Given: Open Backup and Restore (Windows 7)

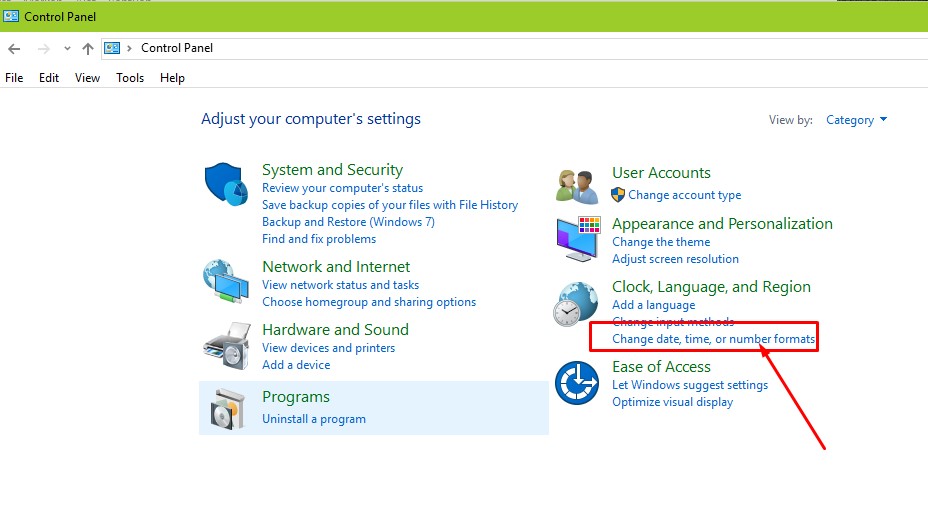Looking at the screenshot, I should [349, 222].
